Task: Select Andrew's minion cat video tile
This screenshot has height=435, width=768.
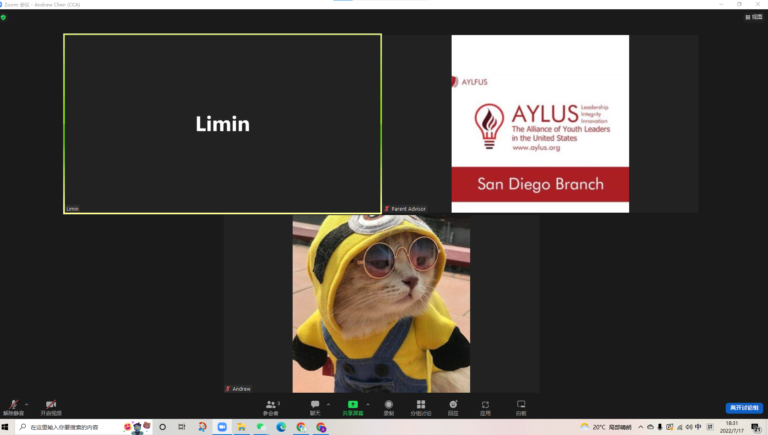Action: point(381,304)
